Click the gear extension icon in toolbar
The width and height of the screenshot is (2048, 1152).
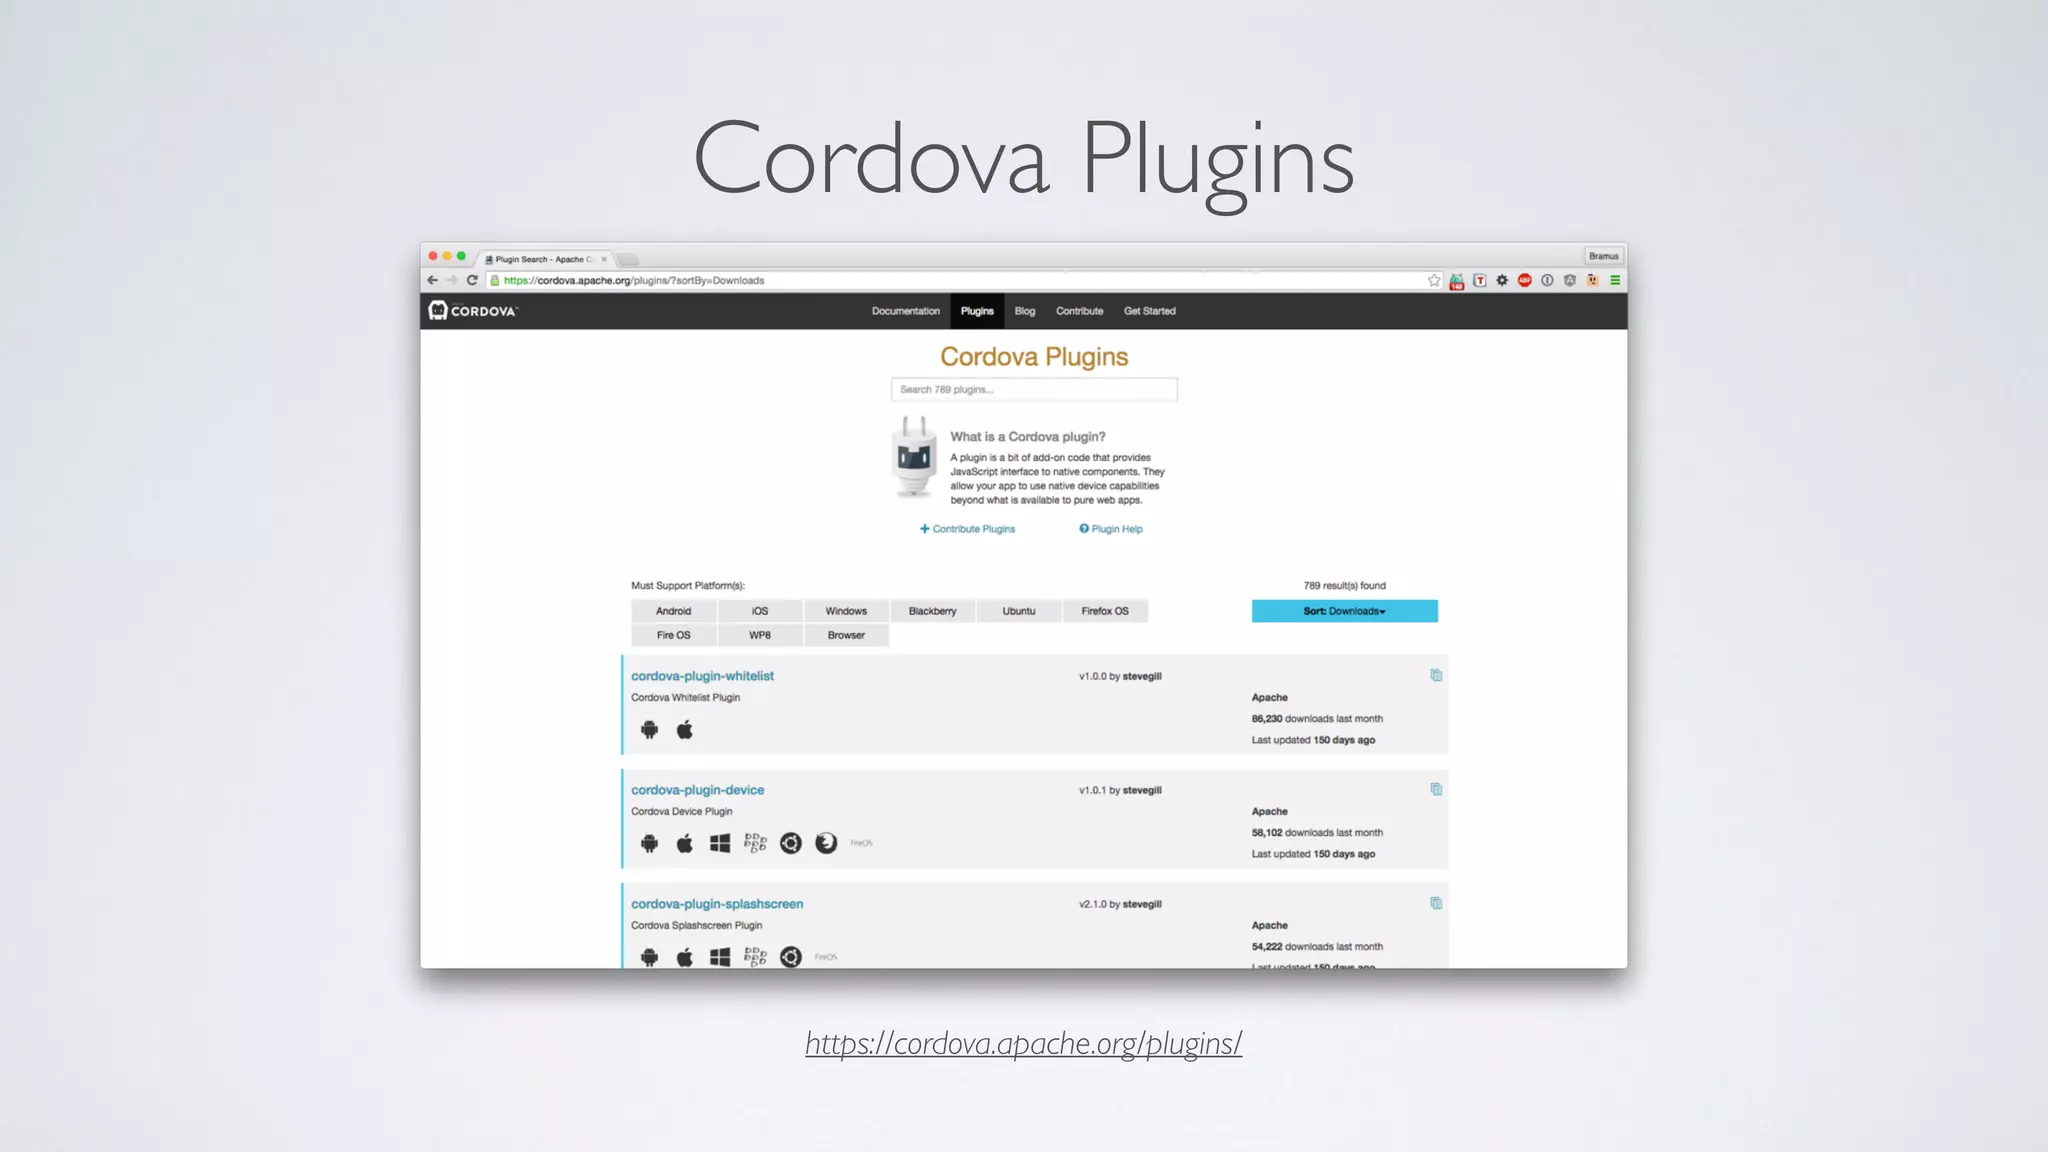[x=1502, y=281]
